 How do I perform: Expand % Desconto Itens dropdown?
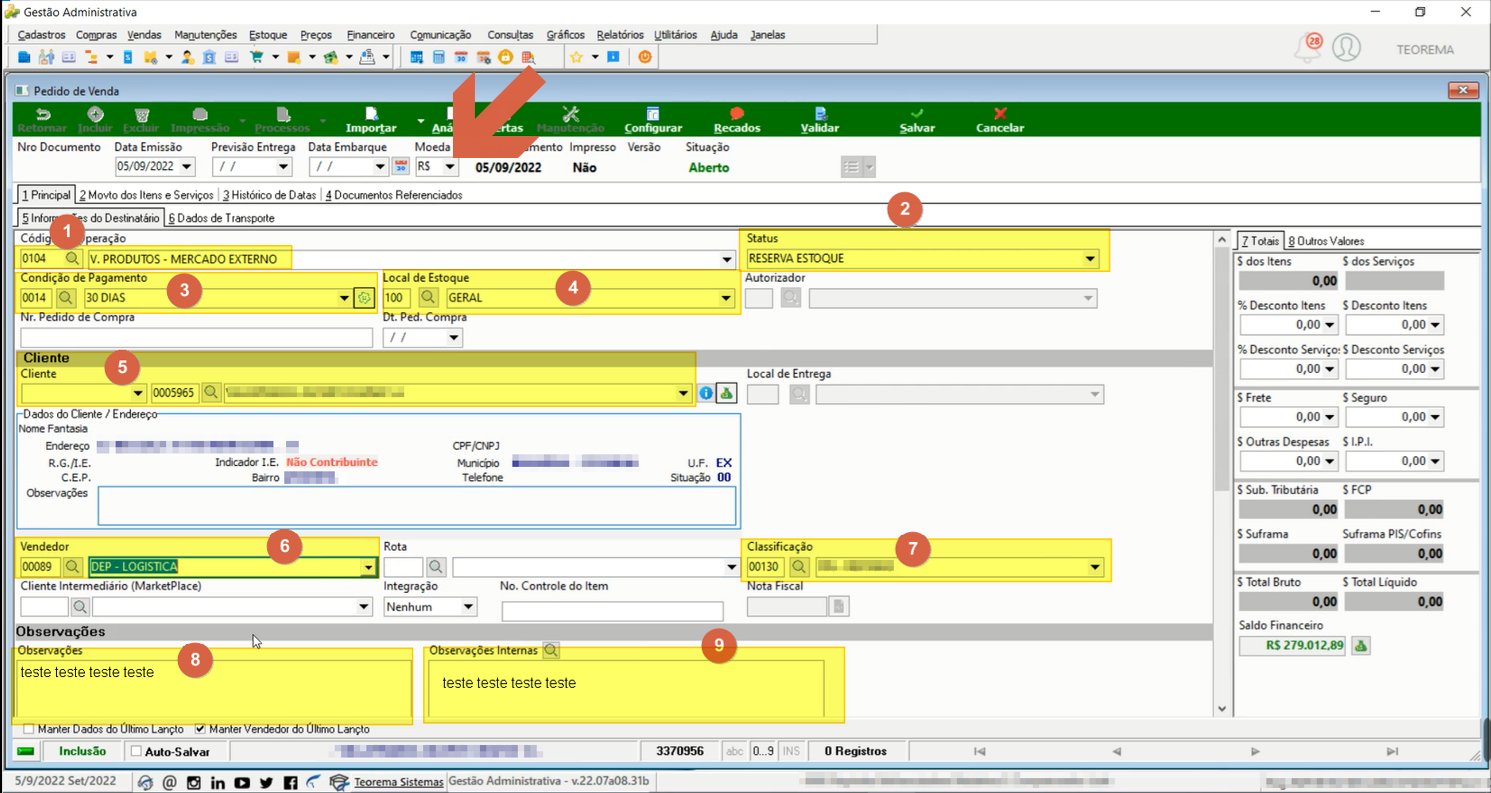tap(1330, 325)
